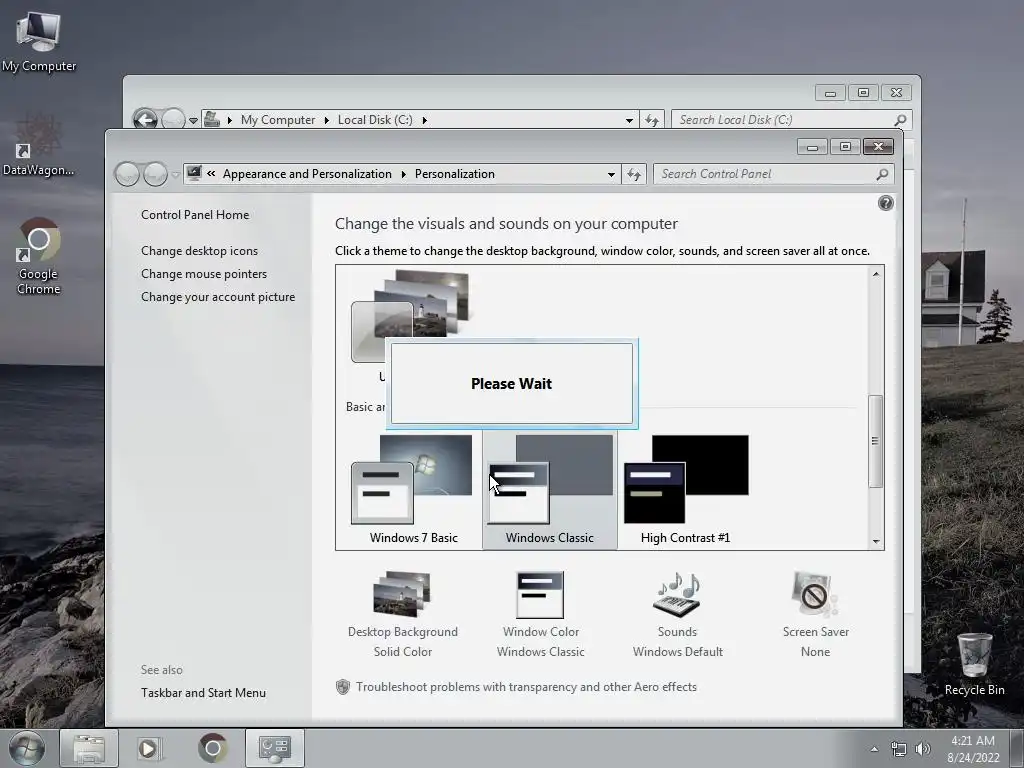
Task: Expand arrow after Local Disk (C:)
Action: point(424,120)
